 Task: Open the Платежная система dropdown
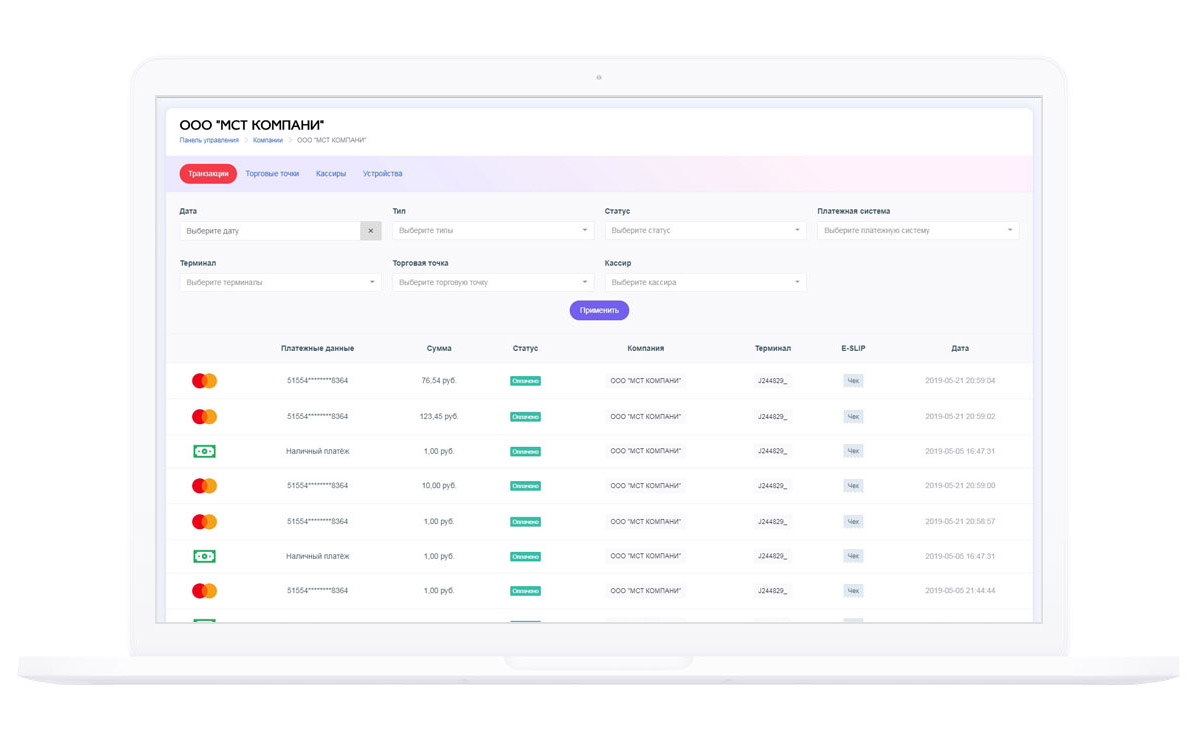click(917, 231)
